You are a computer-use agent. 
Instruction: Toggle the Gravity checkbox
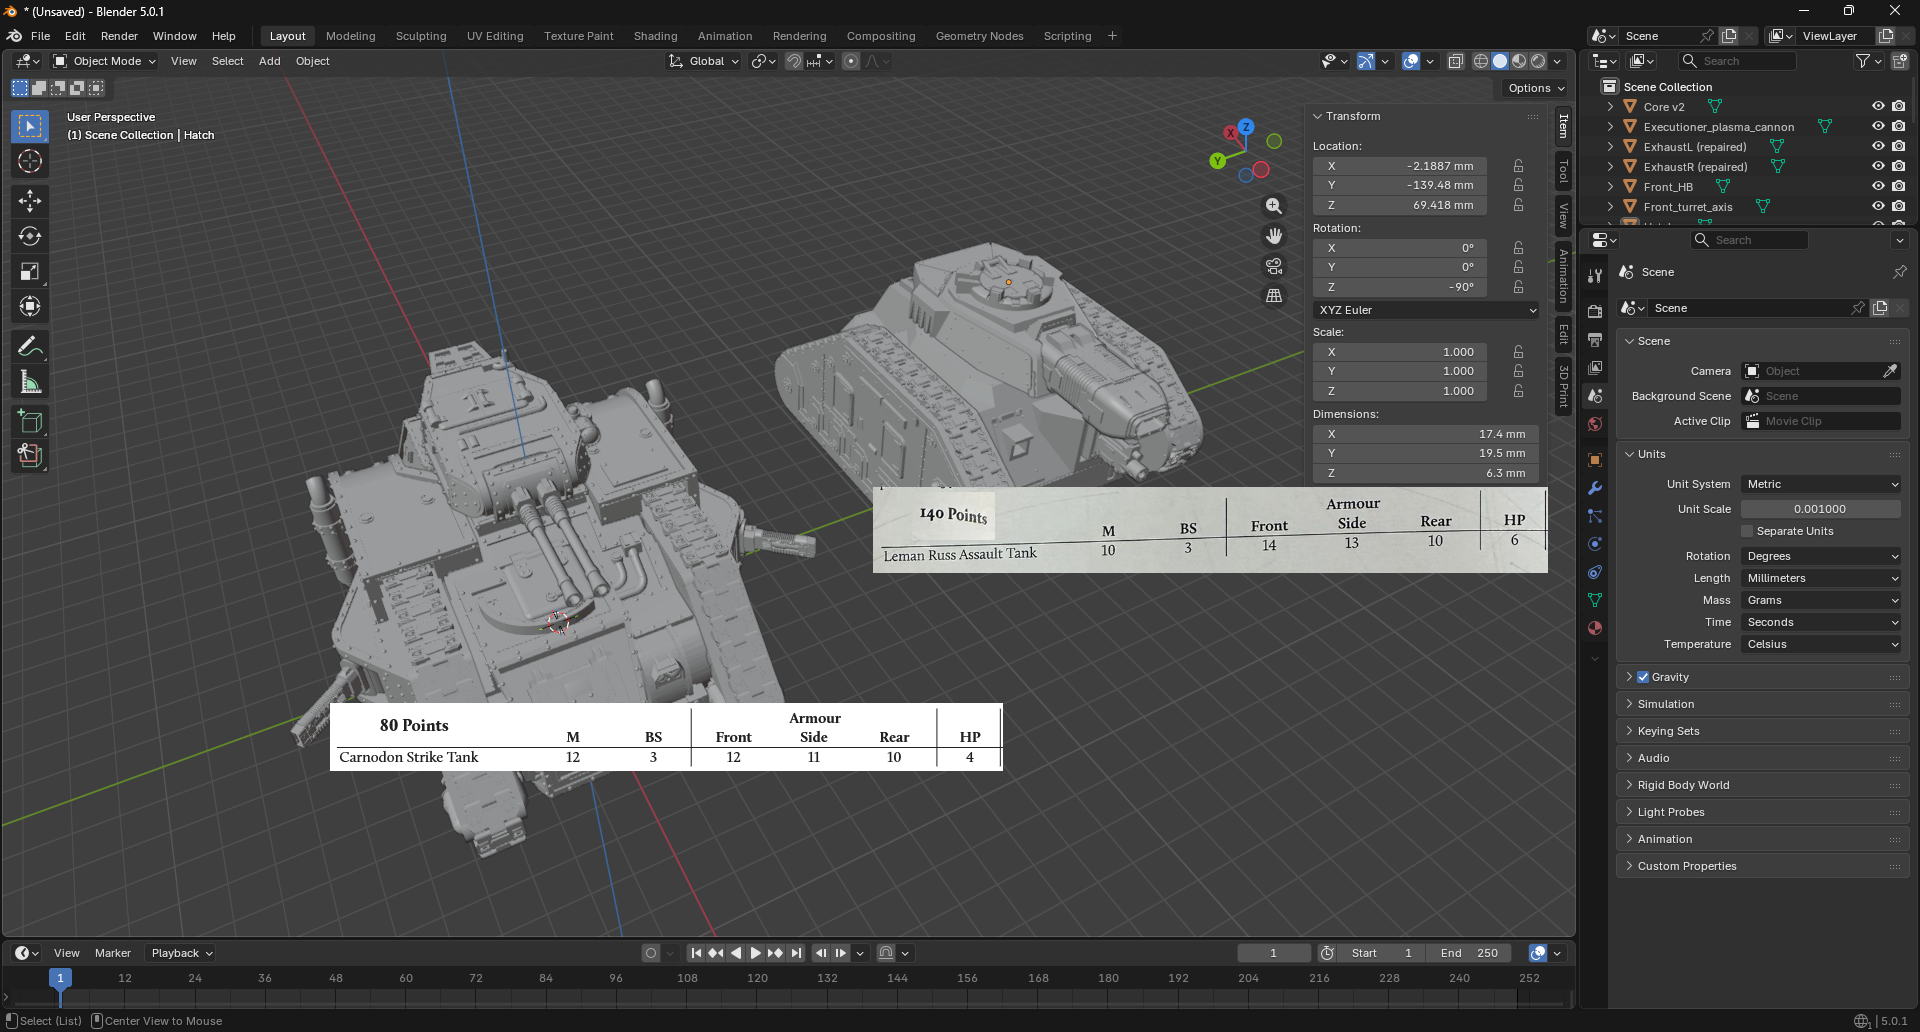[x=1643, y=677]
